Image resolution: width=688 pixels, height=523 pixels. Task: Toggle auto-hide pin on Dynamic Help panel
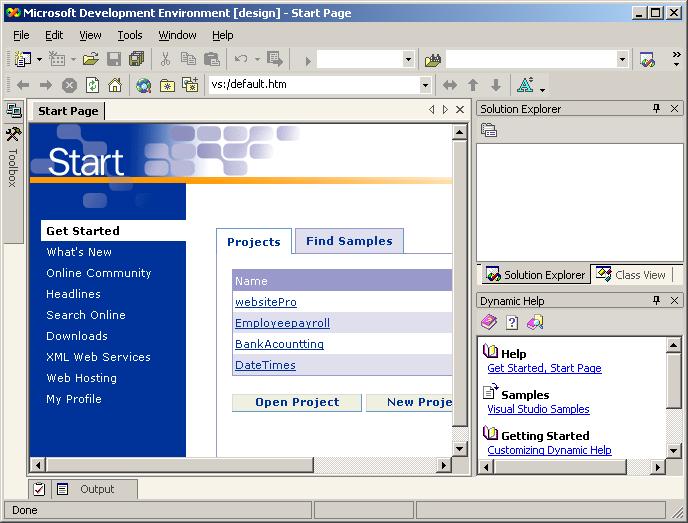tap(656, 301)
